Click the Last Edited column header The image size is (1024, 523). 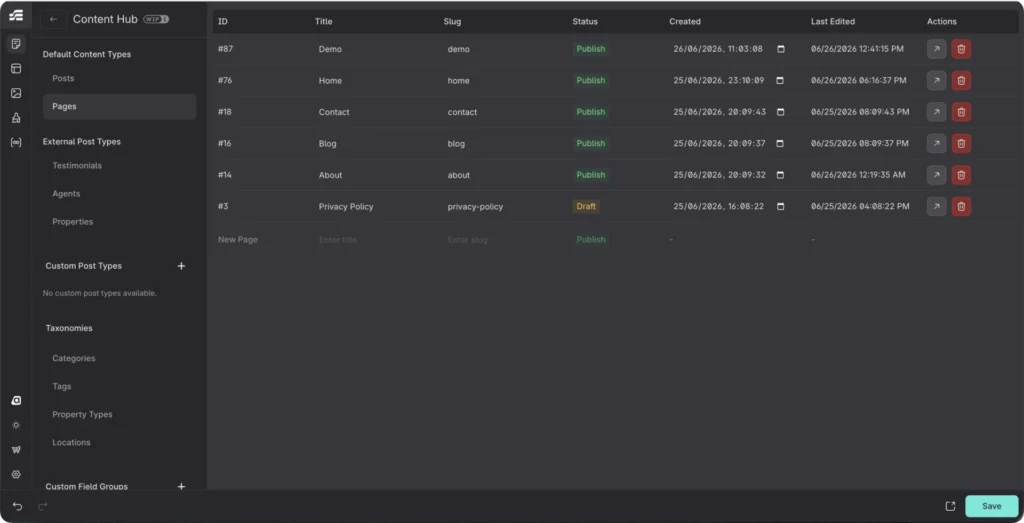tap(833, 22)
